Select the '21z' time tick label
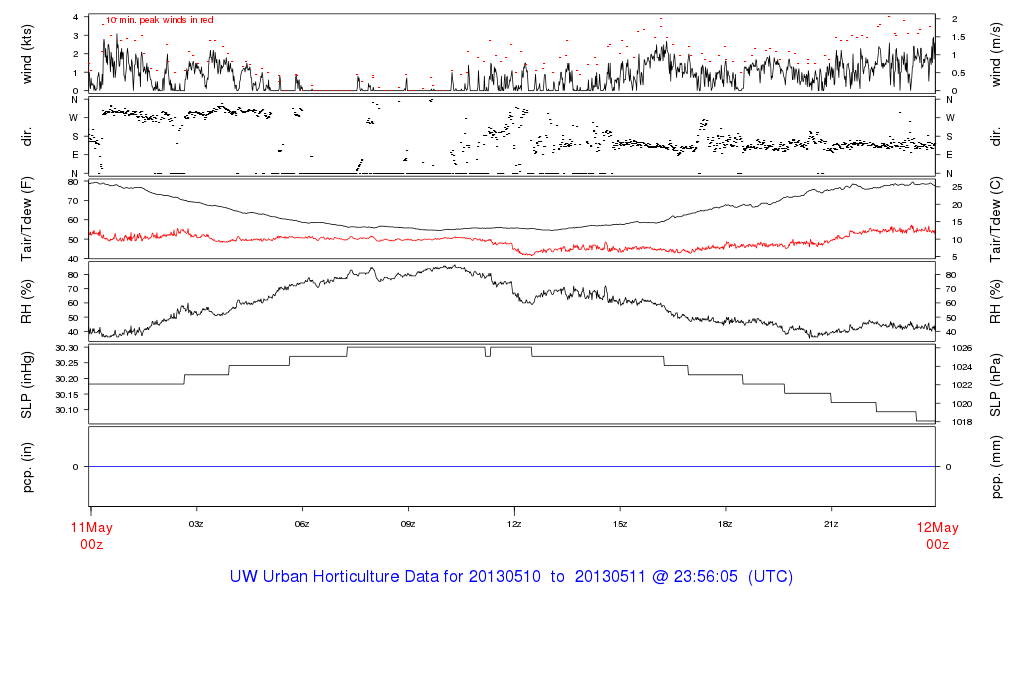Viewport: 1024px width, 700px height. (x=831, y=524)
